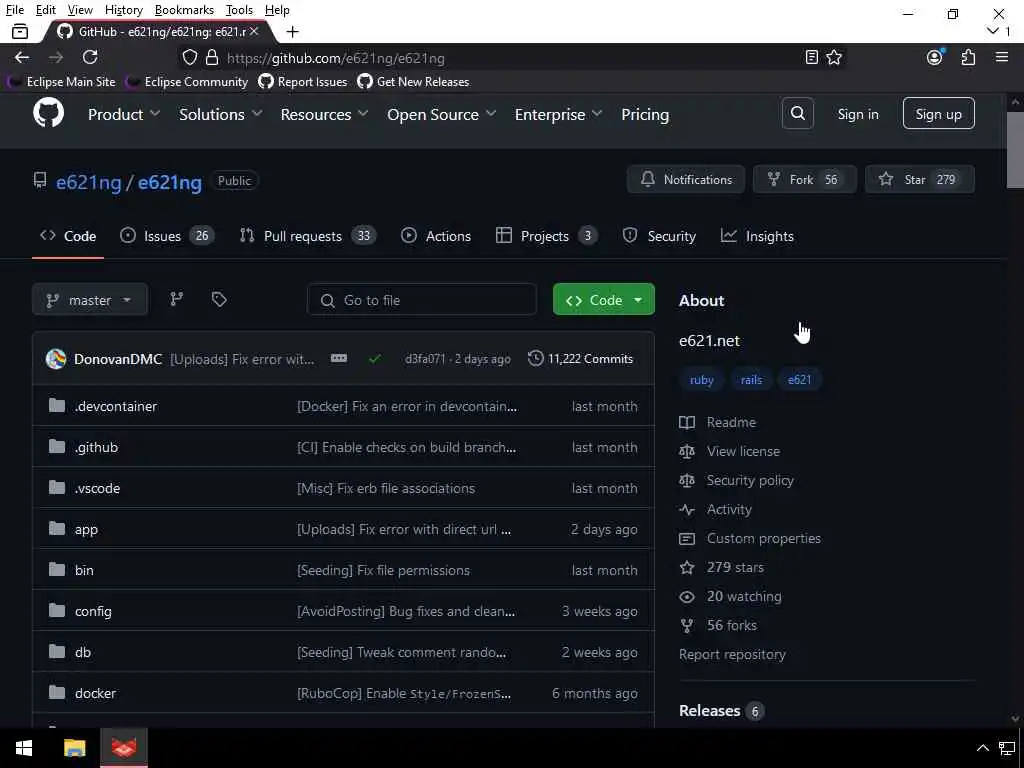Go back with browser back arrow
1024x768 pixels.
point(22,57)
